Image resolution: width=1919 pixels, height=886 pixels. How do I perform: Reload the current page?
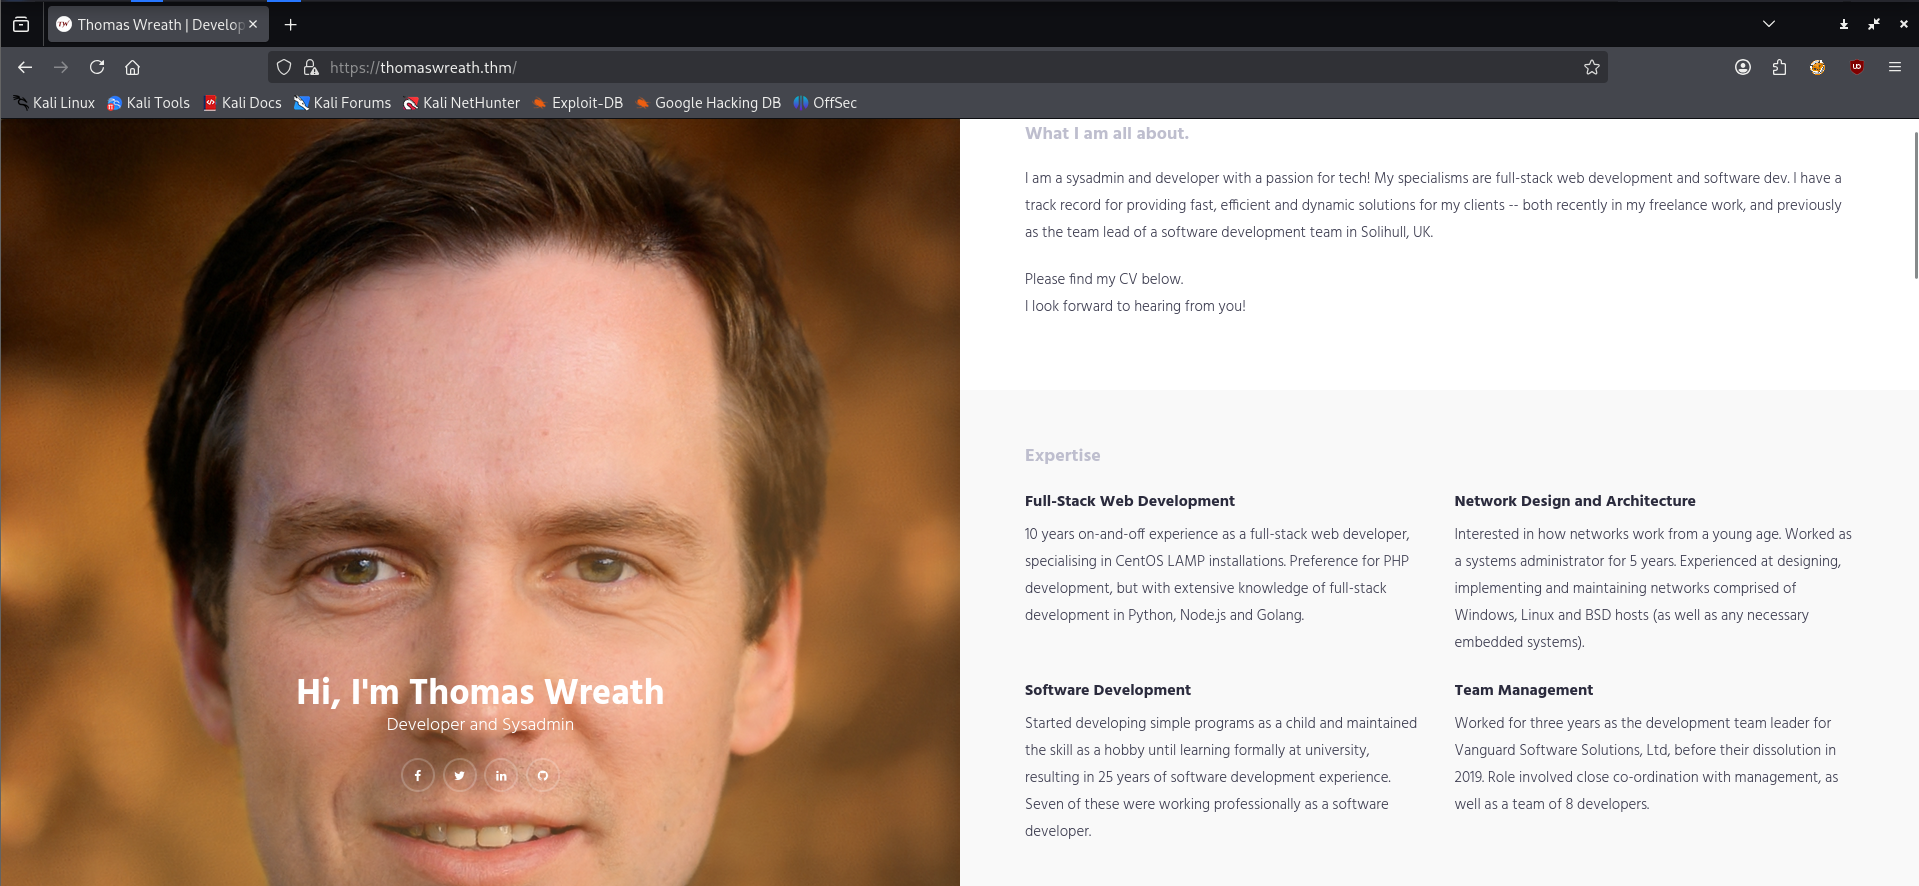[97, 67]
